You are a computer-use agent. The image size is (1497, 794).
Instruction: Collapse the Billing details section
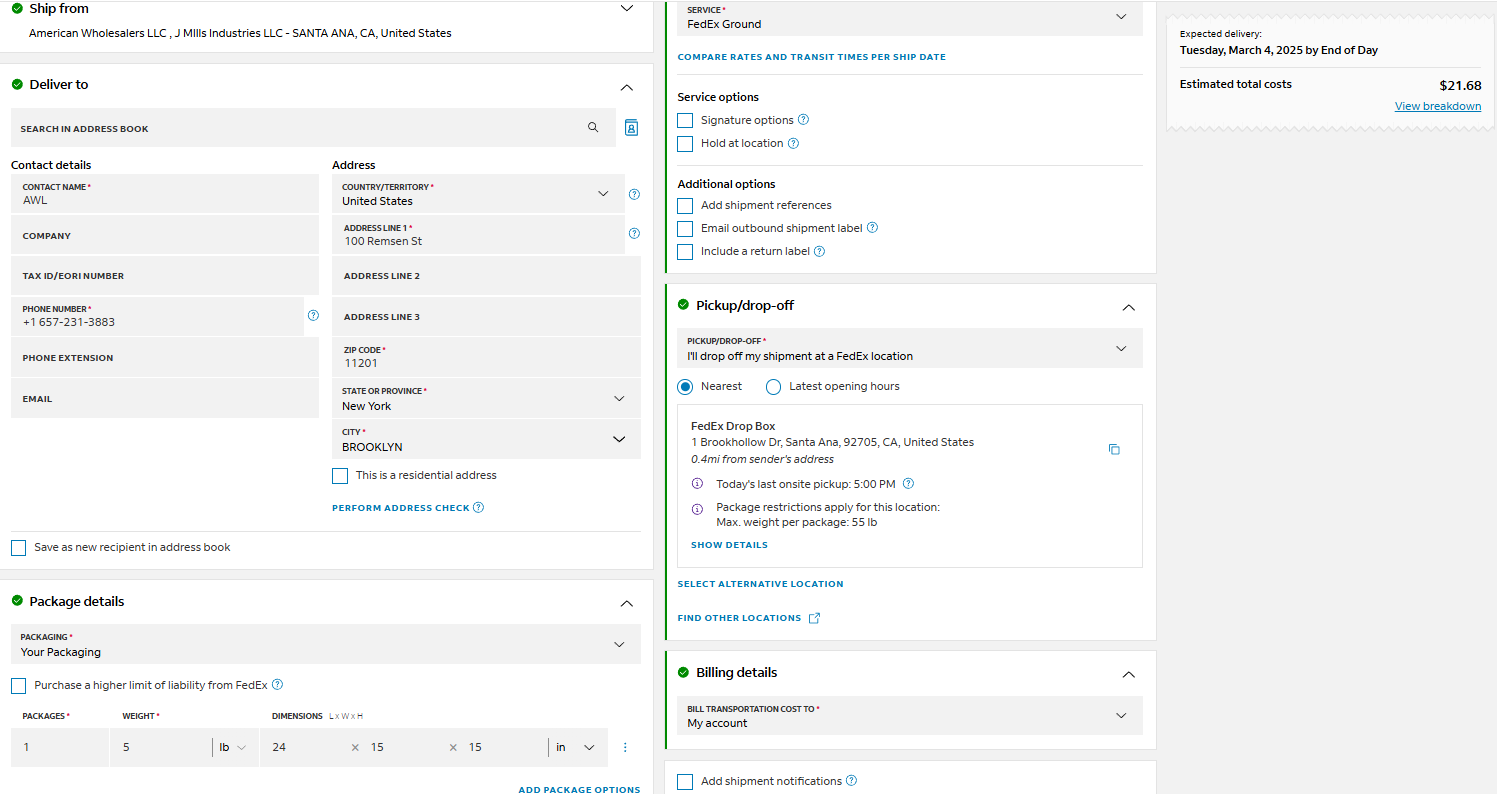pyautogui.click(x=1129, y=674)
